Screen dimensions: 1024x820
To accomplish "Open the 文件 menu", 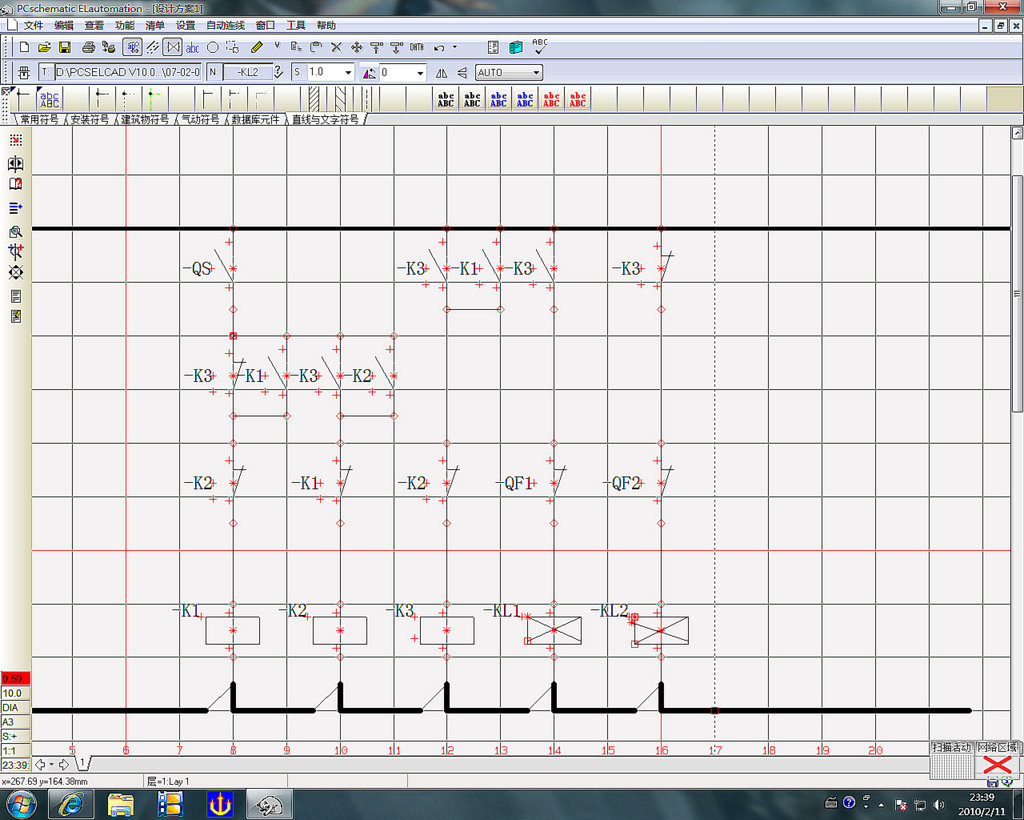I will coord(33,25).
